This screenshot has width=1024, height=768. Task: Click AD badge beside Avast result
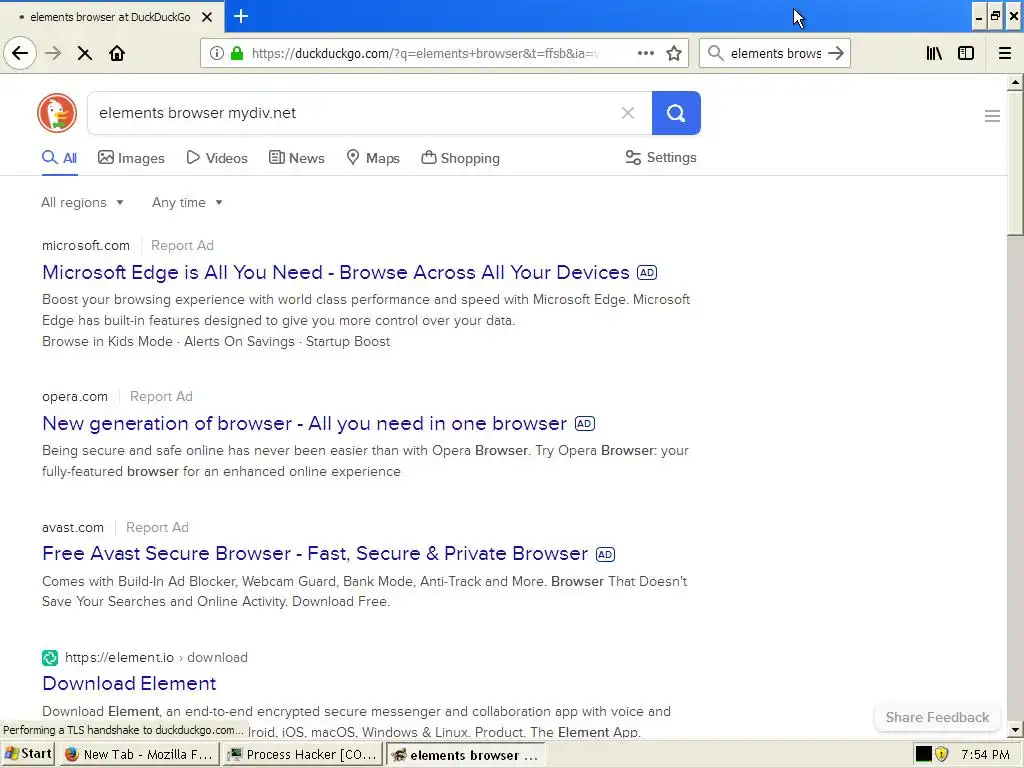(x=605, y=554)
